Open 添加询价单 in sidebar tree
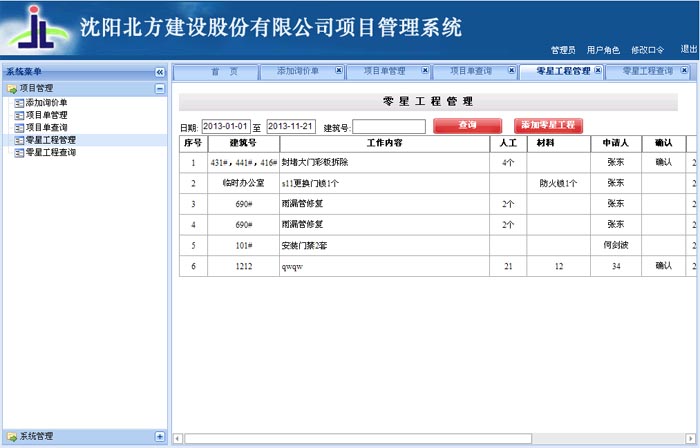Image resolution: width=700 pixels, height=448 pixels. pos(46,103)
